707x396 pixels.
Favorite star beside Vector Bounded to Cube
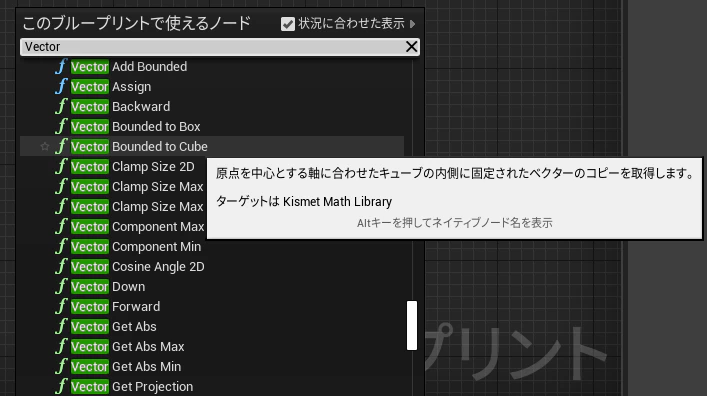coord(44,146)
